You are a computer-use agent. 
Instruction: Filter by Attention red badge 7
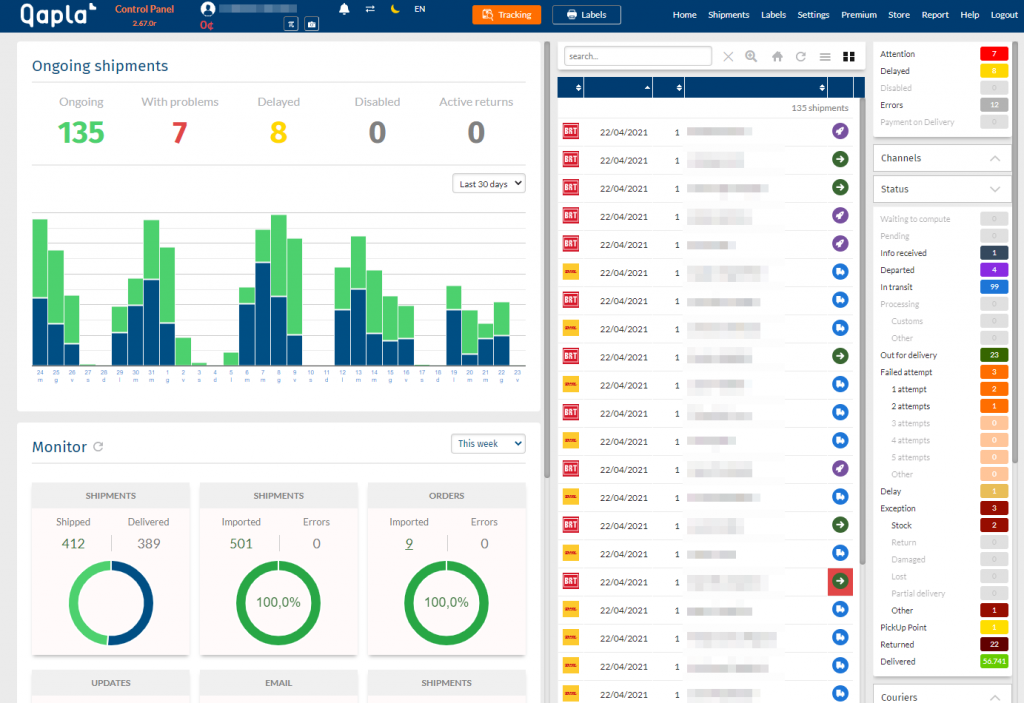pos(994,54)
